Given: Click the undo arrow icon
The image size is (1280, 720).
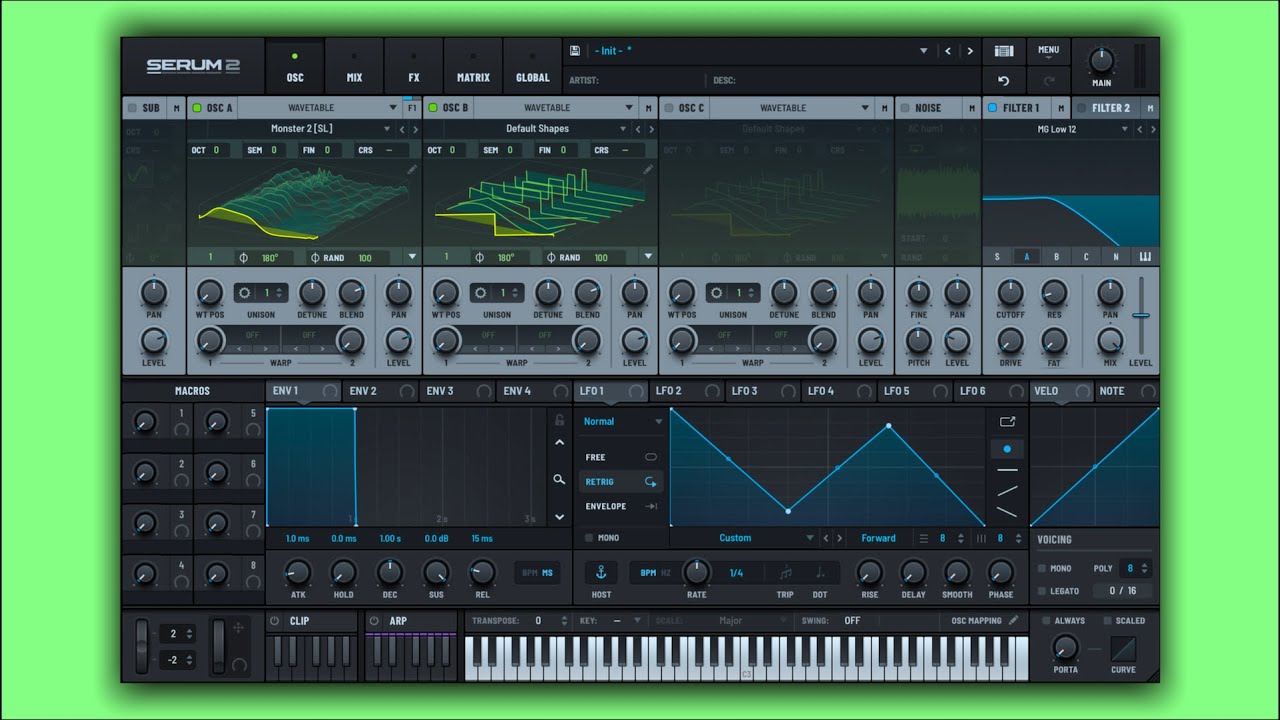Looking at the screenshot, I should pos(1004,80).
